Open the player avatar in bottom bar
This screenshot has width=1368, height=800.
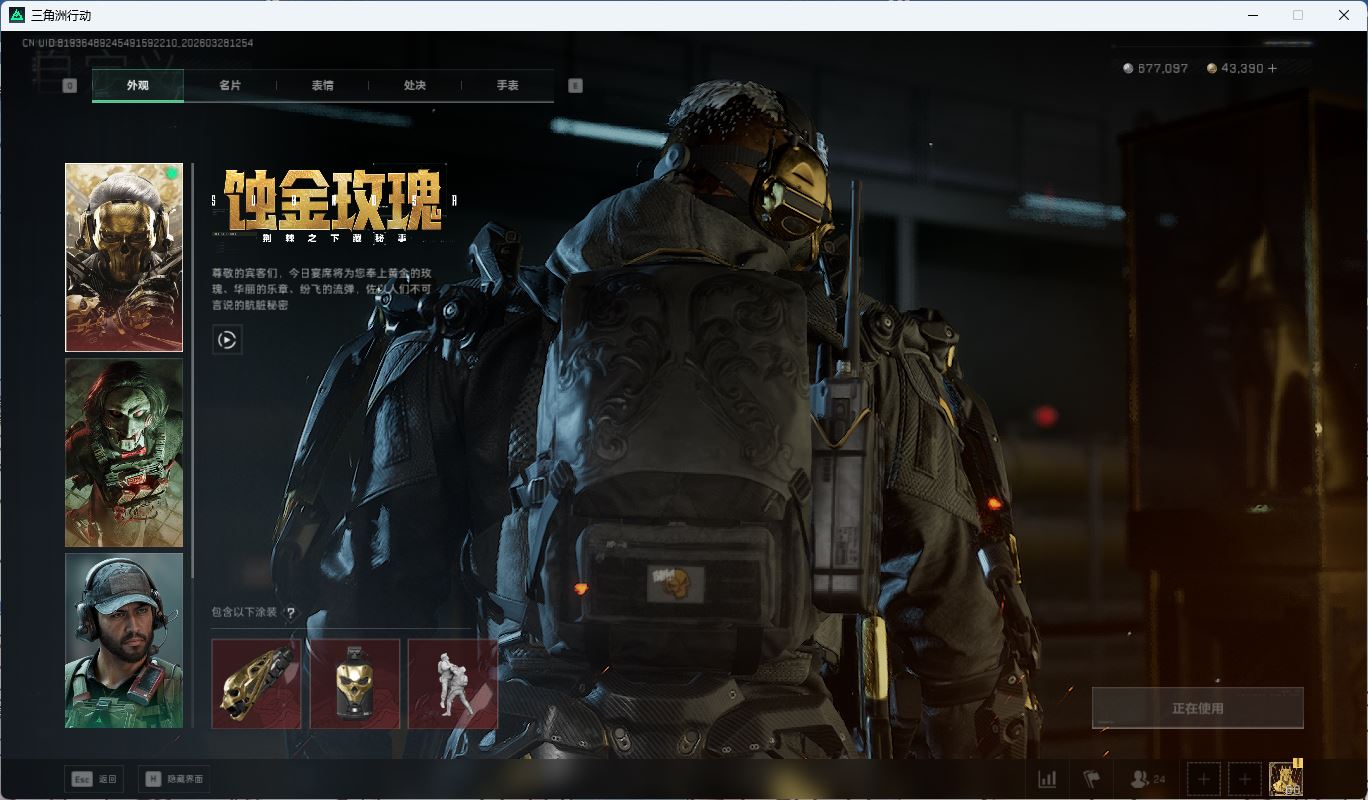[1285, 779]
